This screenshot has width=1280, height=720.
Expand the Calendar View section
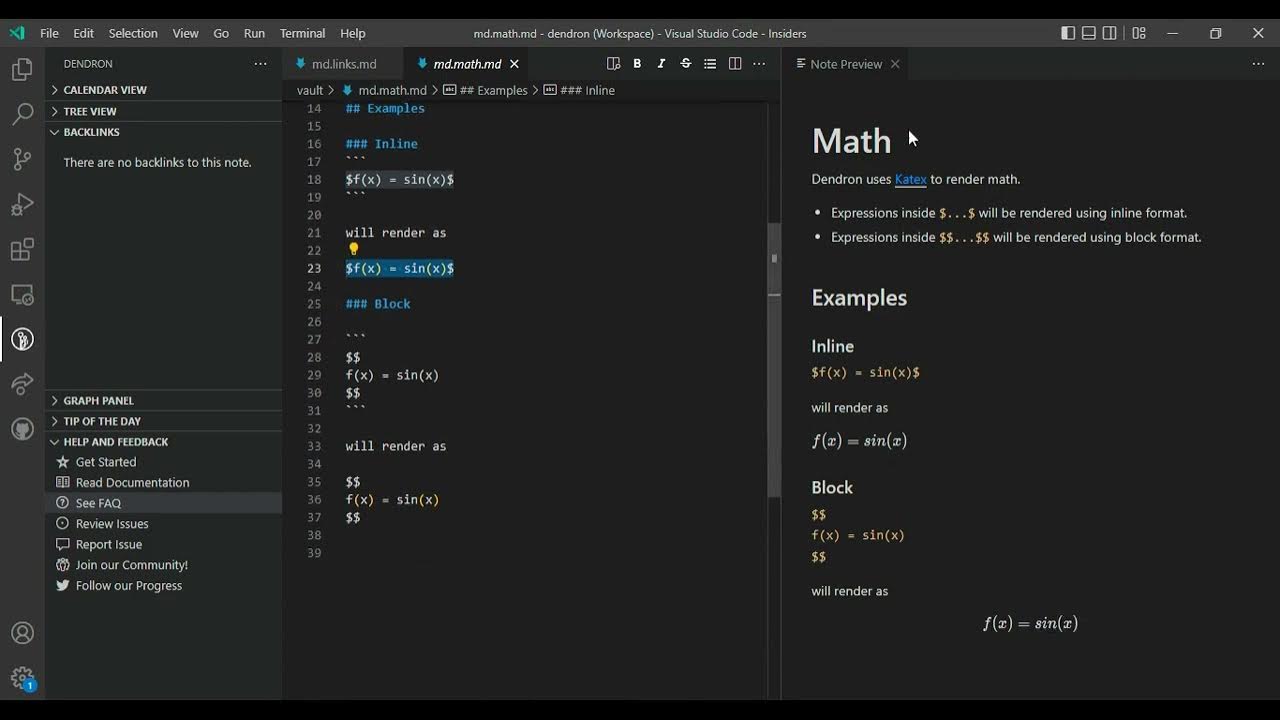tap(164, 90)
